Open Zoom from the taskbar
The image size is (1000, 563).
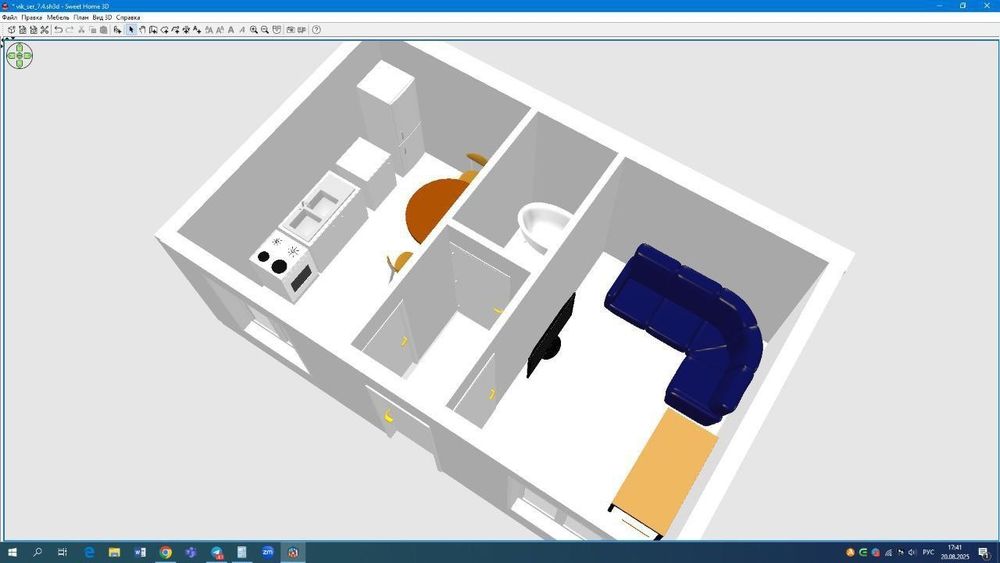(x=267, y=552)
